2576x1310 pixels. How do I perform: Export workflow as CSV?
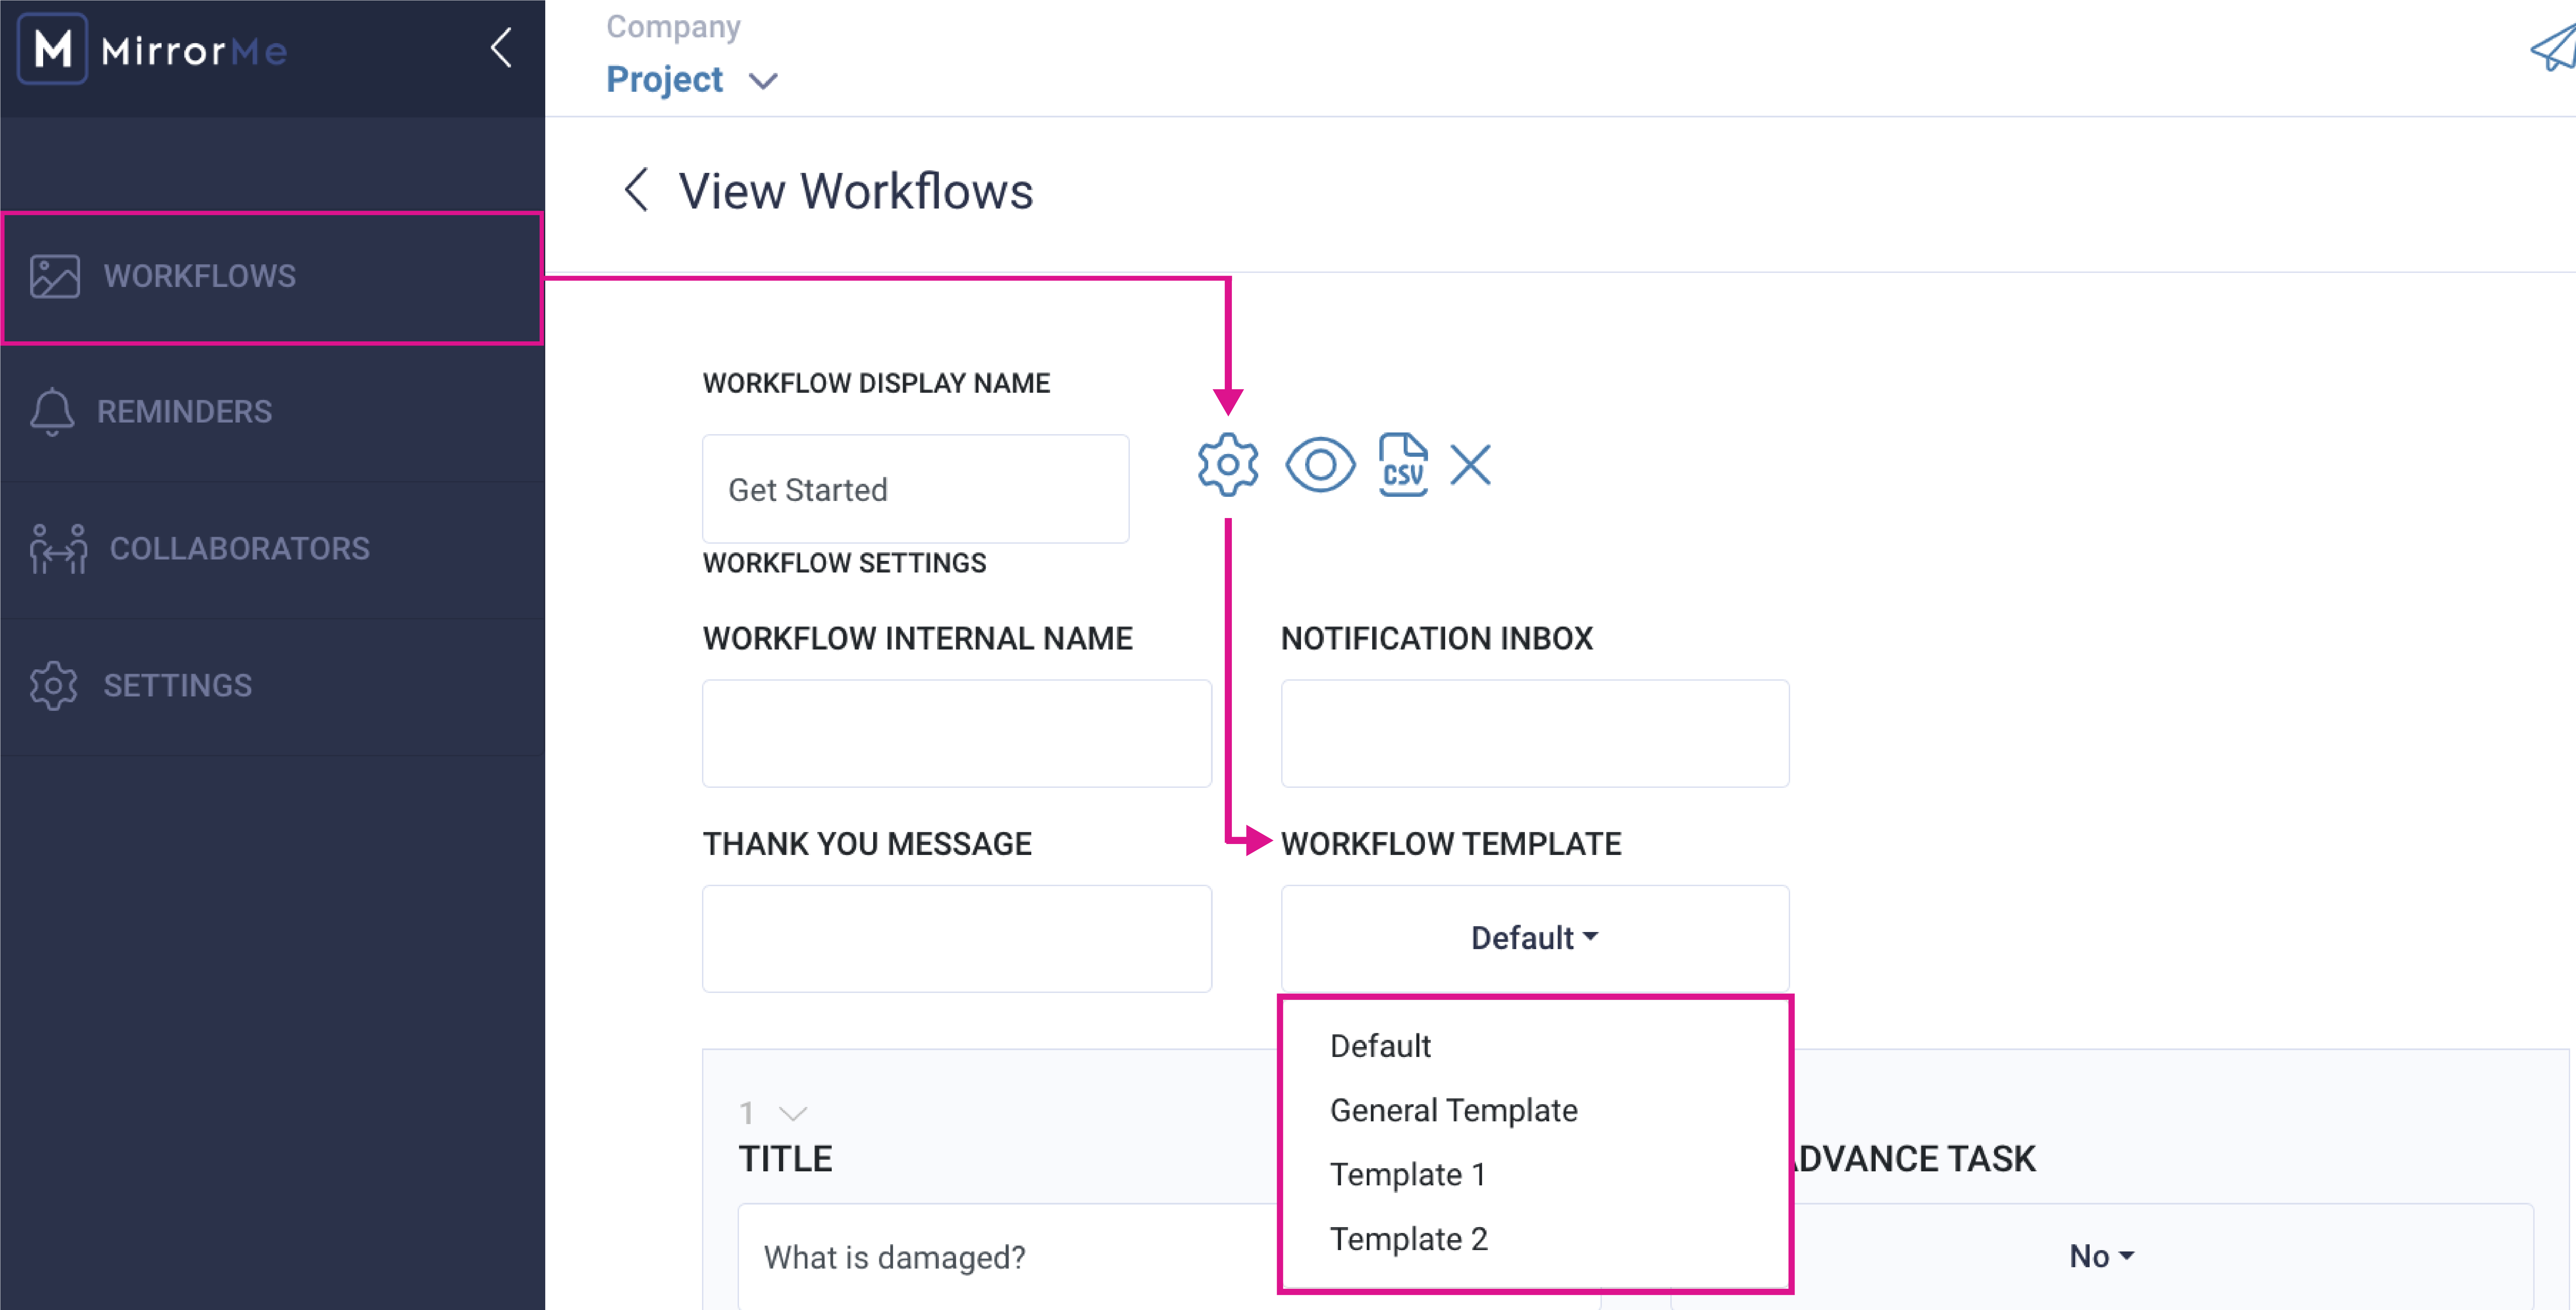tap(1403, 465)
